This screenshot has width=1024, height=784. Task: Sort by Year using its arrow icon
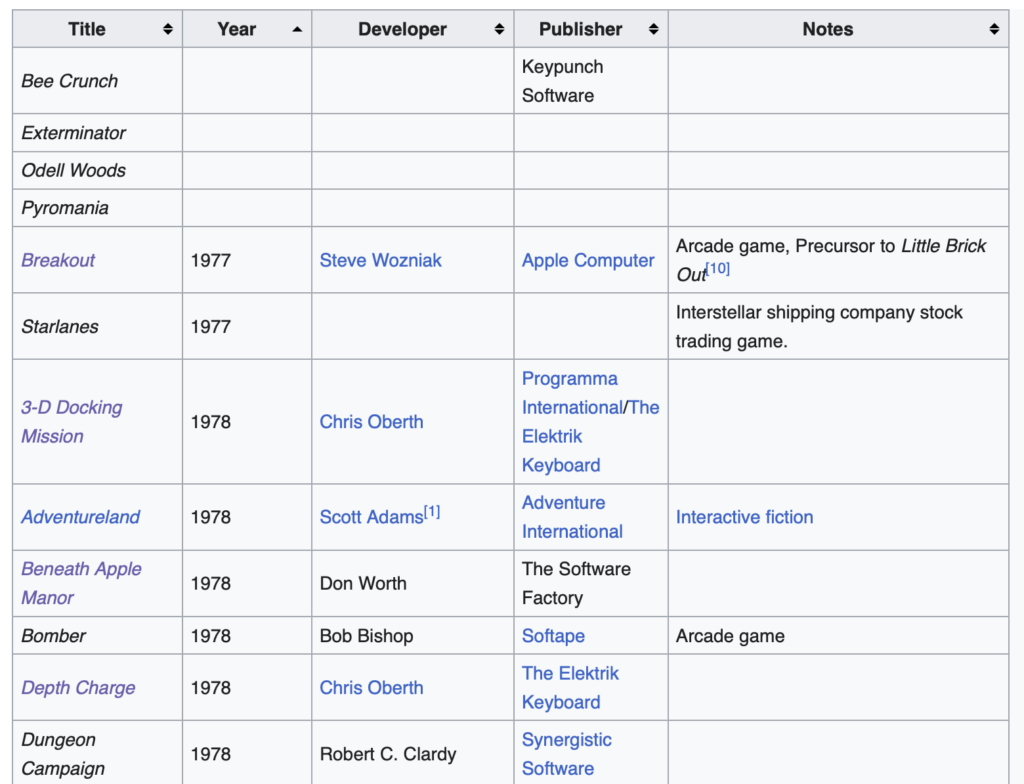(x=297, y=29)
